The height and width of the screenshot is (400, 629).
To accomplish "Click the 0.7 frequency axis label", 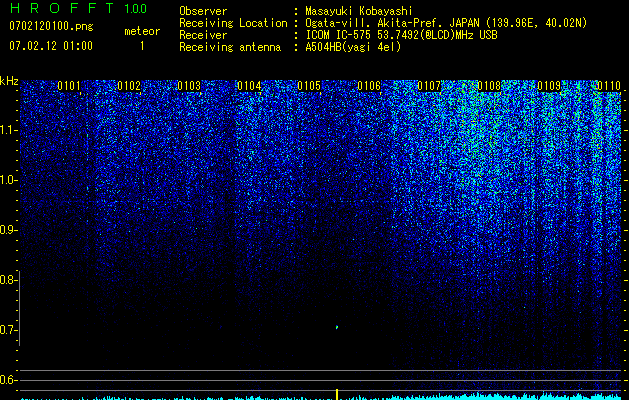I will [7, 330].
